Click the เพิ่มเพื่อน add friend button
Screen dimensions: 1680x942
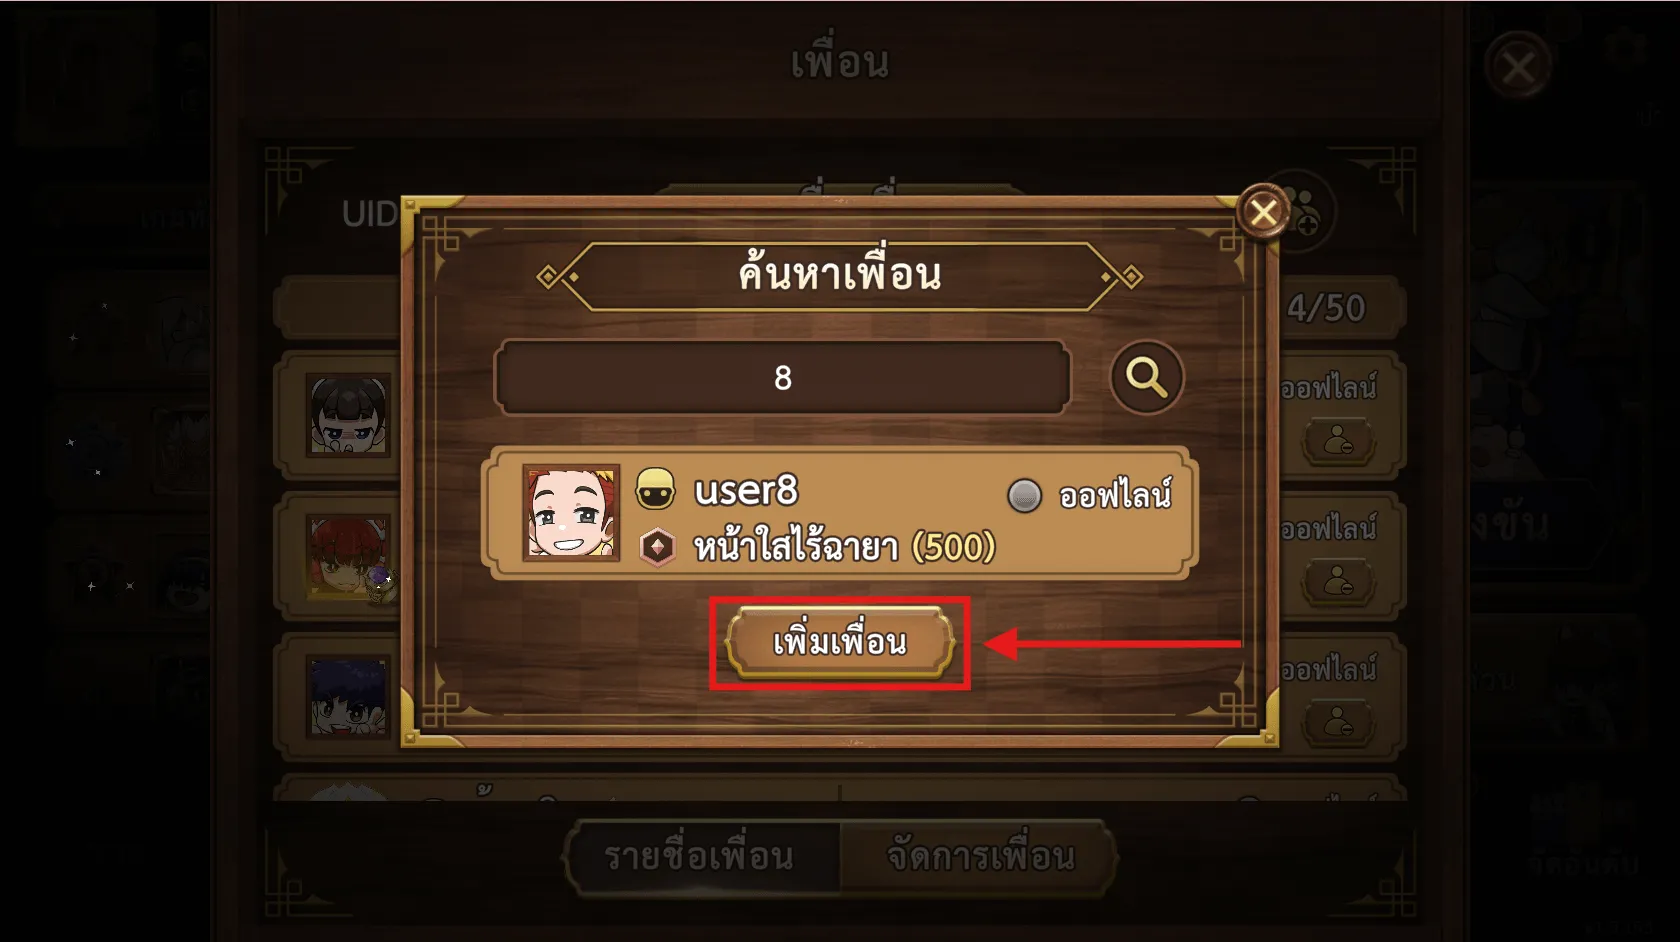point(840,642)
